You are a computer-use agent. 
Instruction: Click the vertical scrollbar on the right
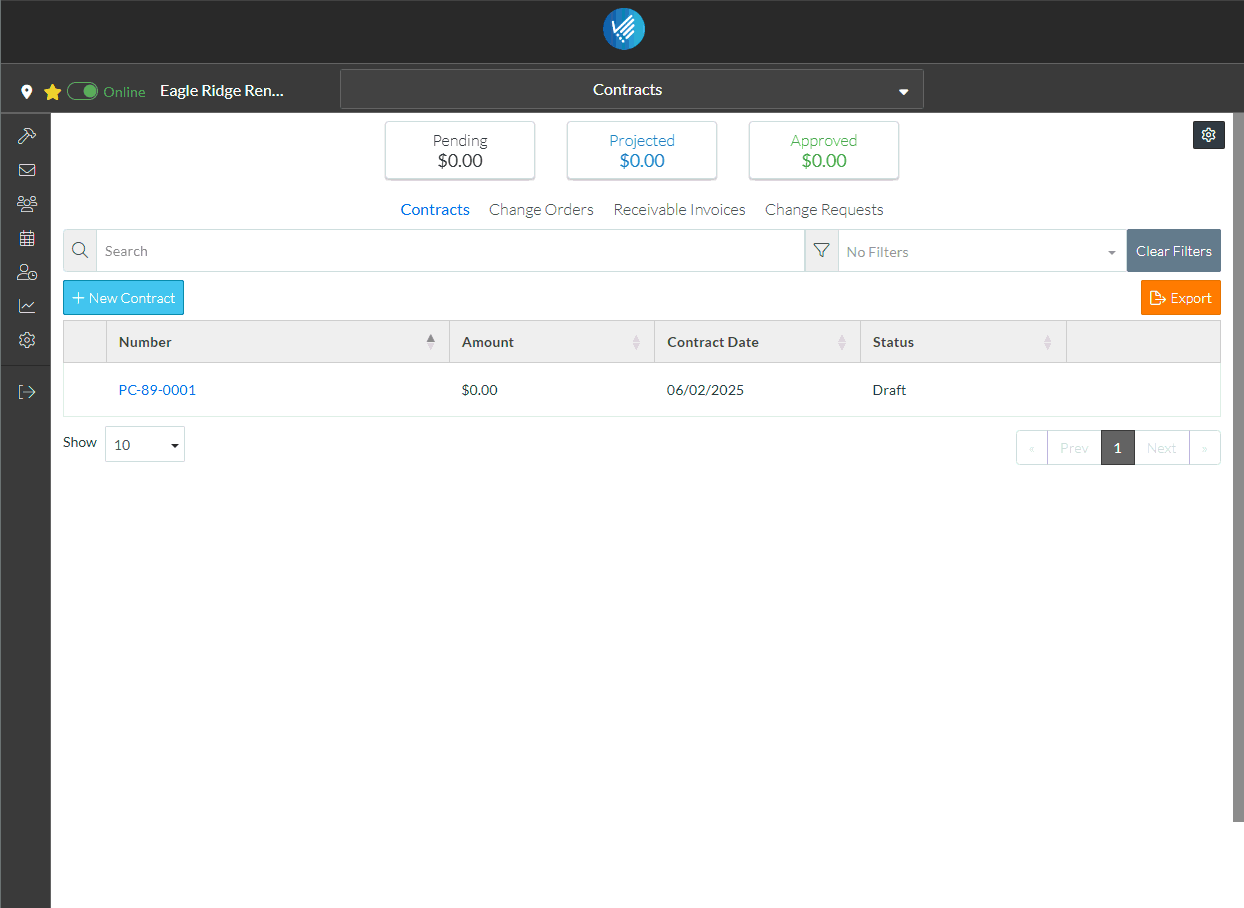point(1238,467)
